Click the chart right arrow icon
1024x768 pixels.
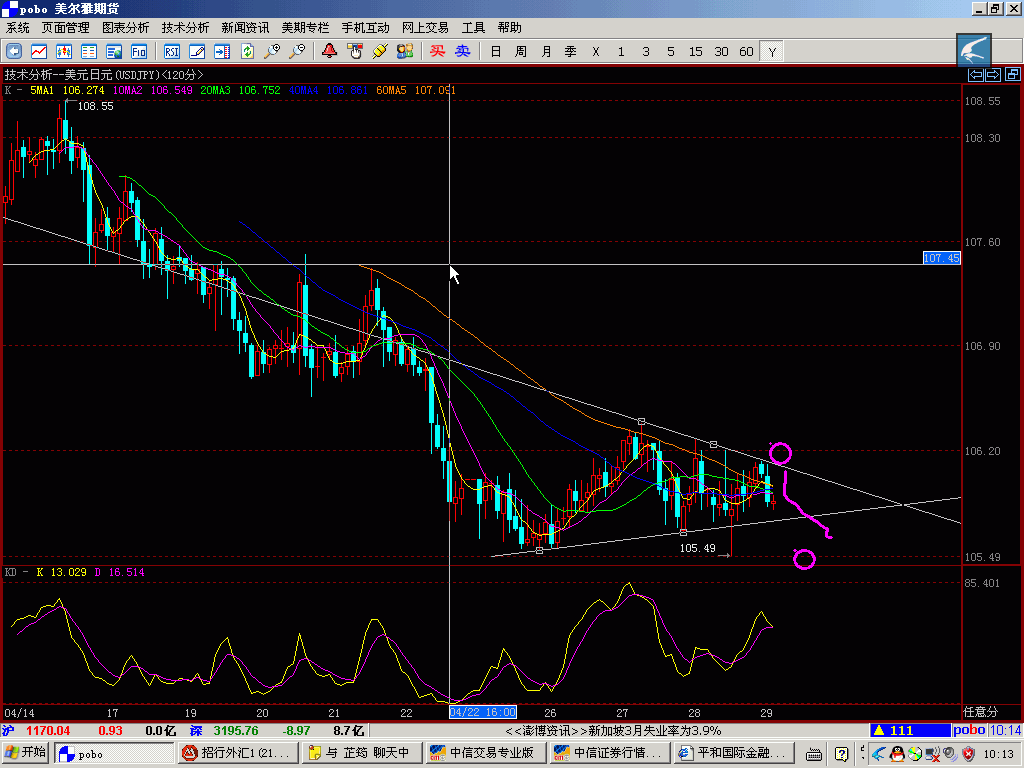992,74
